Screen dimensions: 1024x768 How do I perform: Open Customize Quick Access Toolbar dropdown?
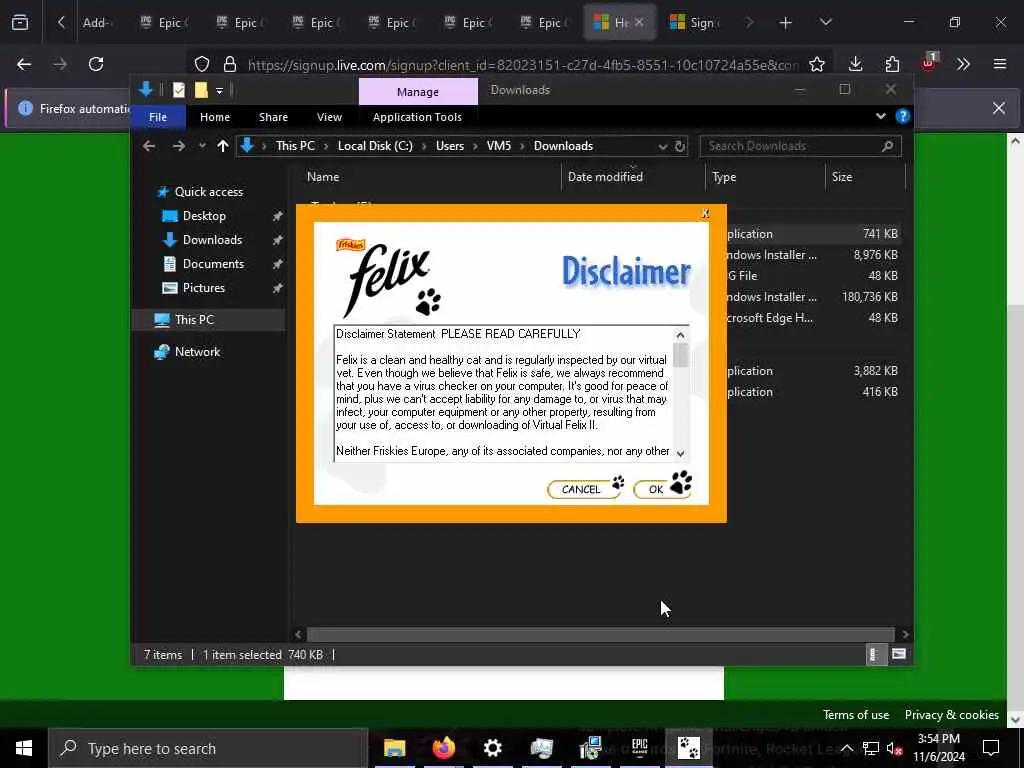[x=219, y=91]
